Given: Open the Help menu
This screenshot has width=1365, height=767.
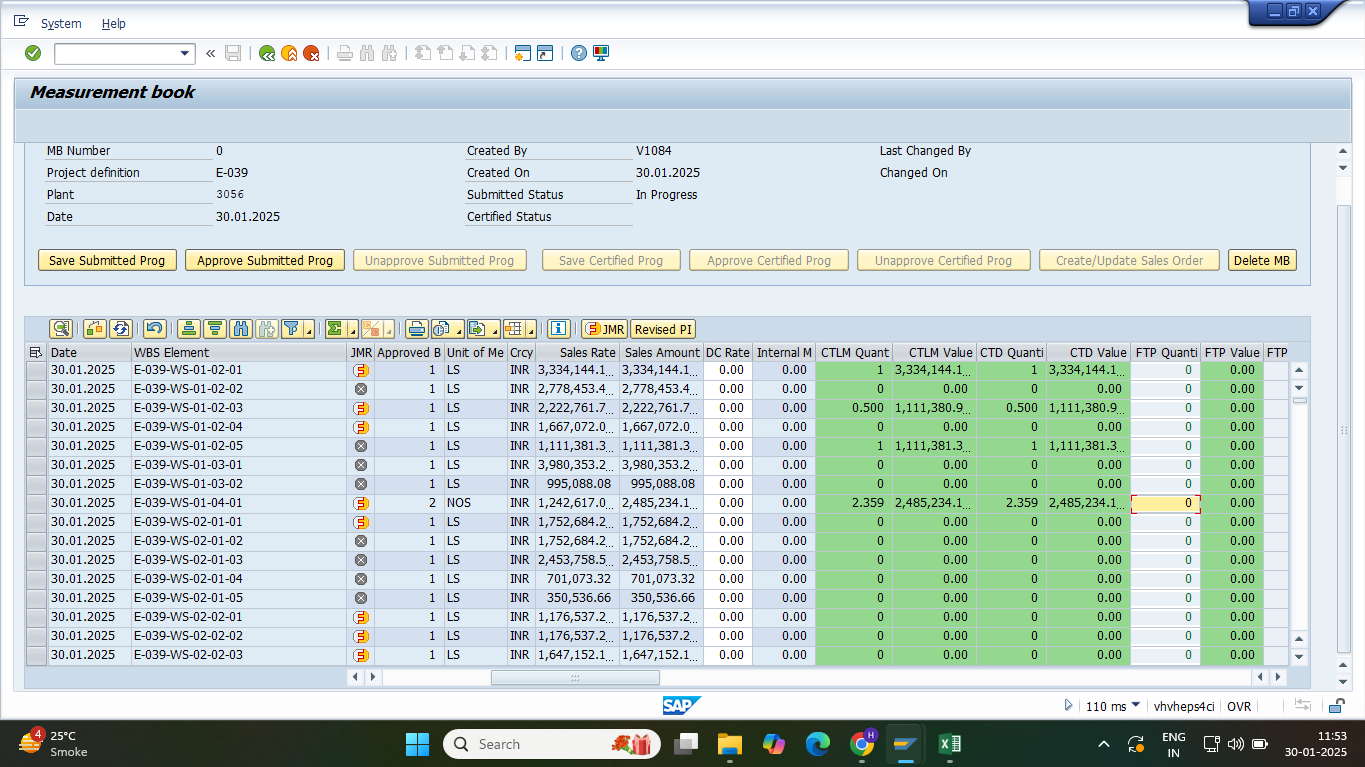Looking at the screenshot, I should pos(114,23).
